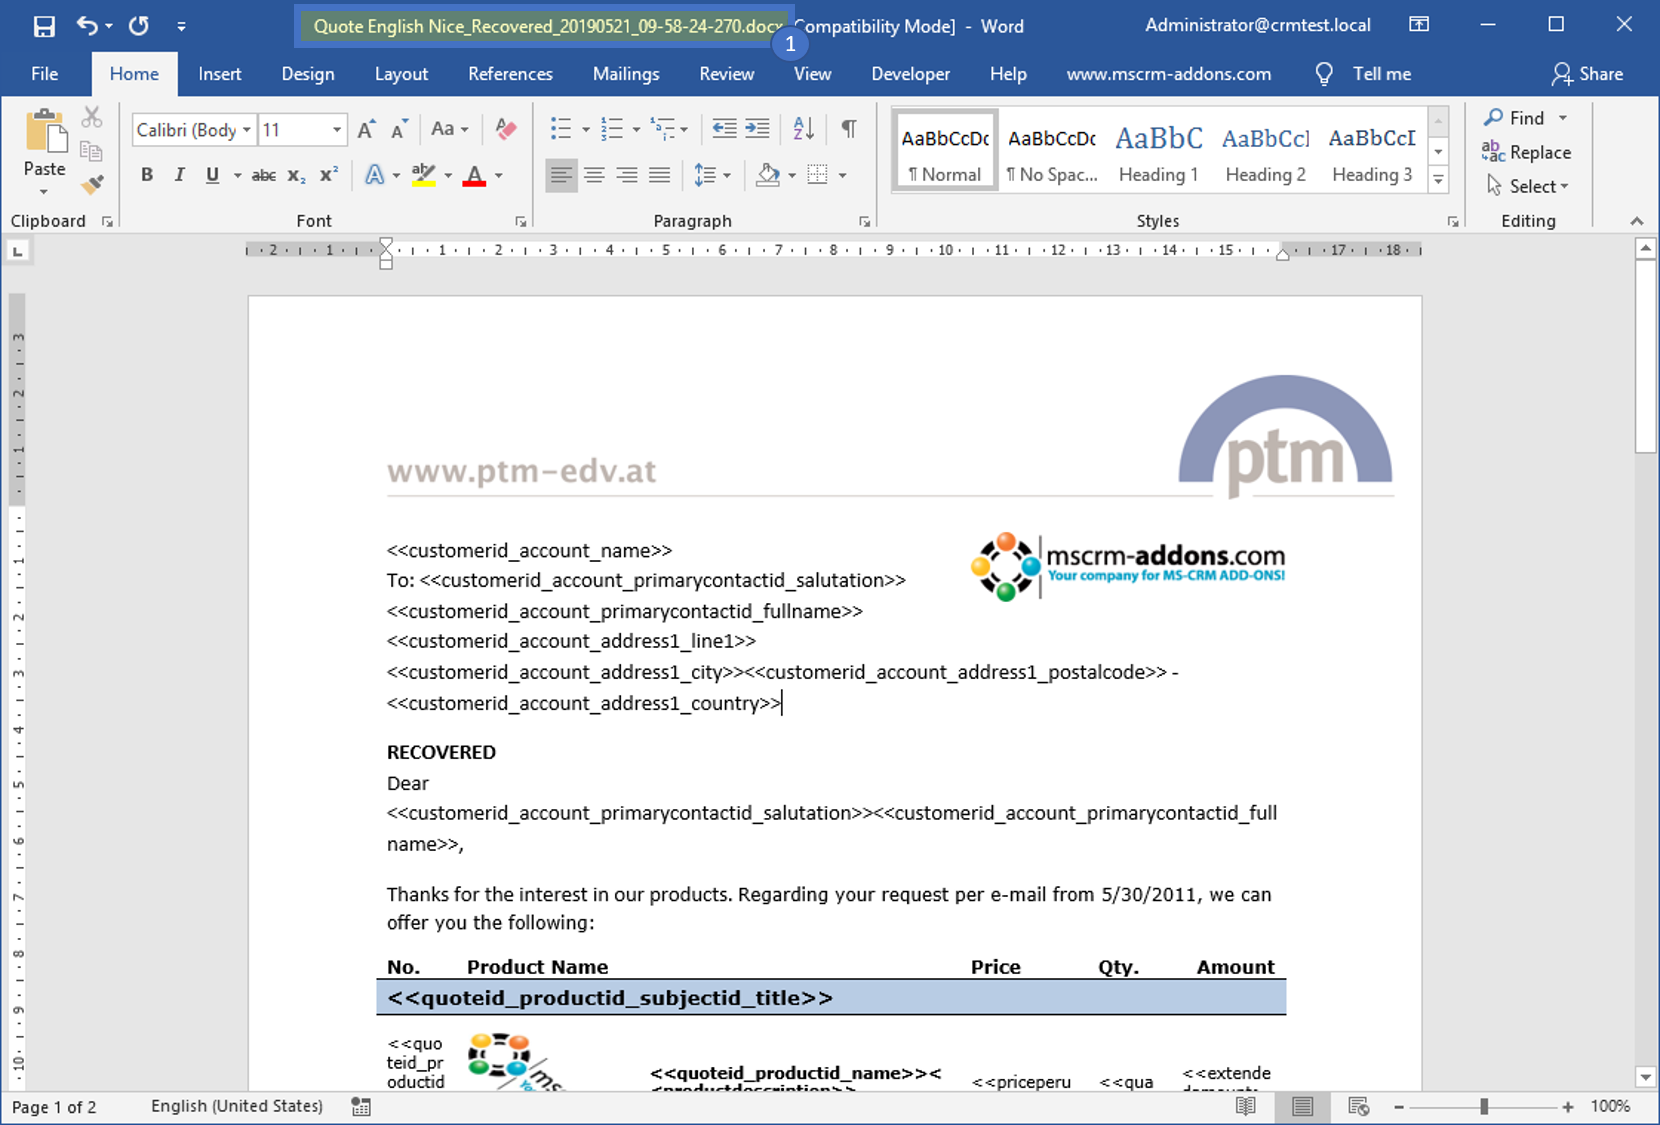The height and width of the screenshot is (1125, 1660).
Task: Select the Format Painter brush
Action: 92,185
